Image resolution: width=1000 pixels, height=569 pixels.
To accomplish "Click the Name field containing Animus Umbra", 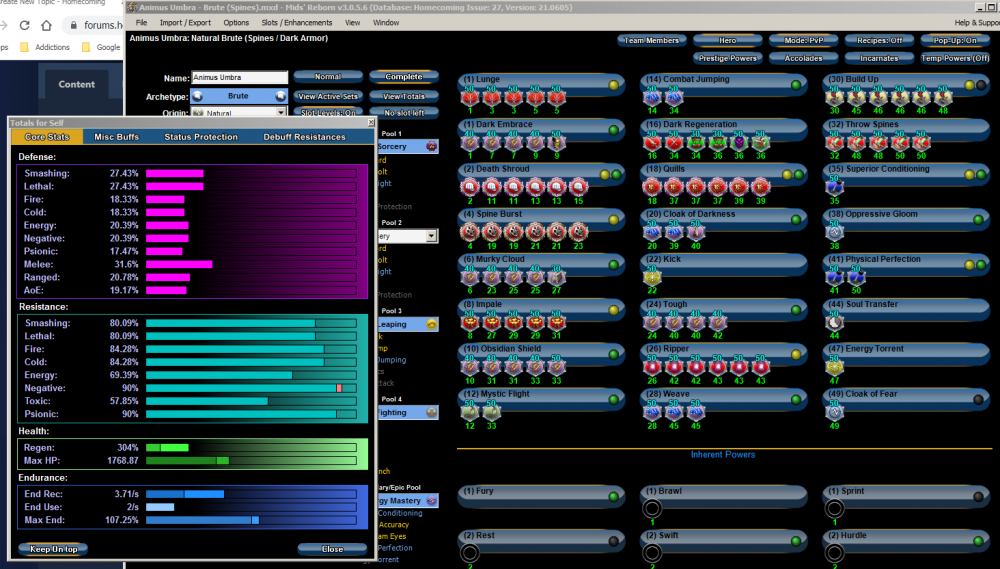I will point(238,78).
